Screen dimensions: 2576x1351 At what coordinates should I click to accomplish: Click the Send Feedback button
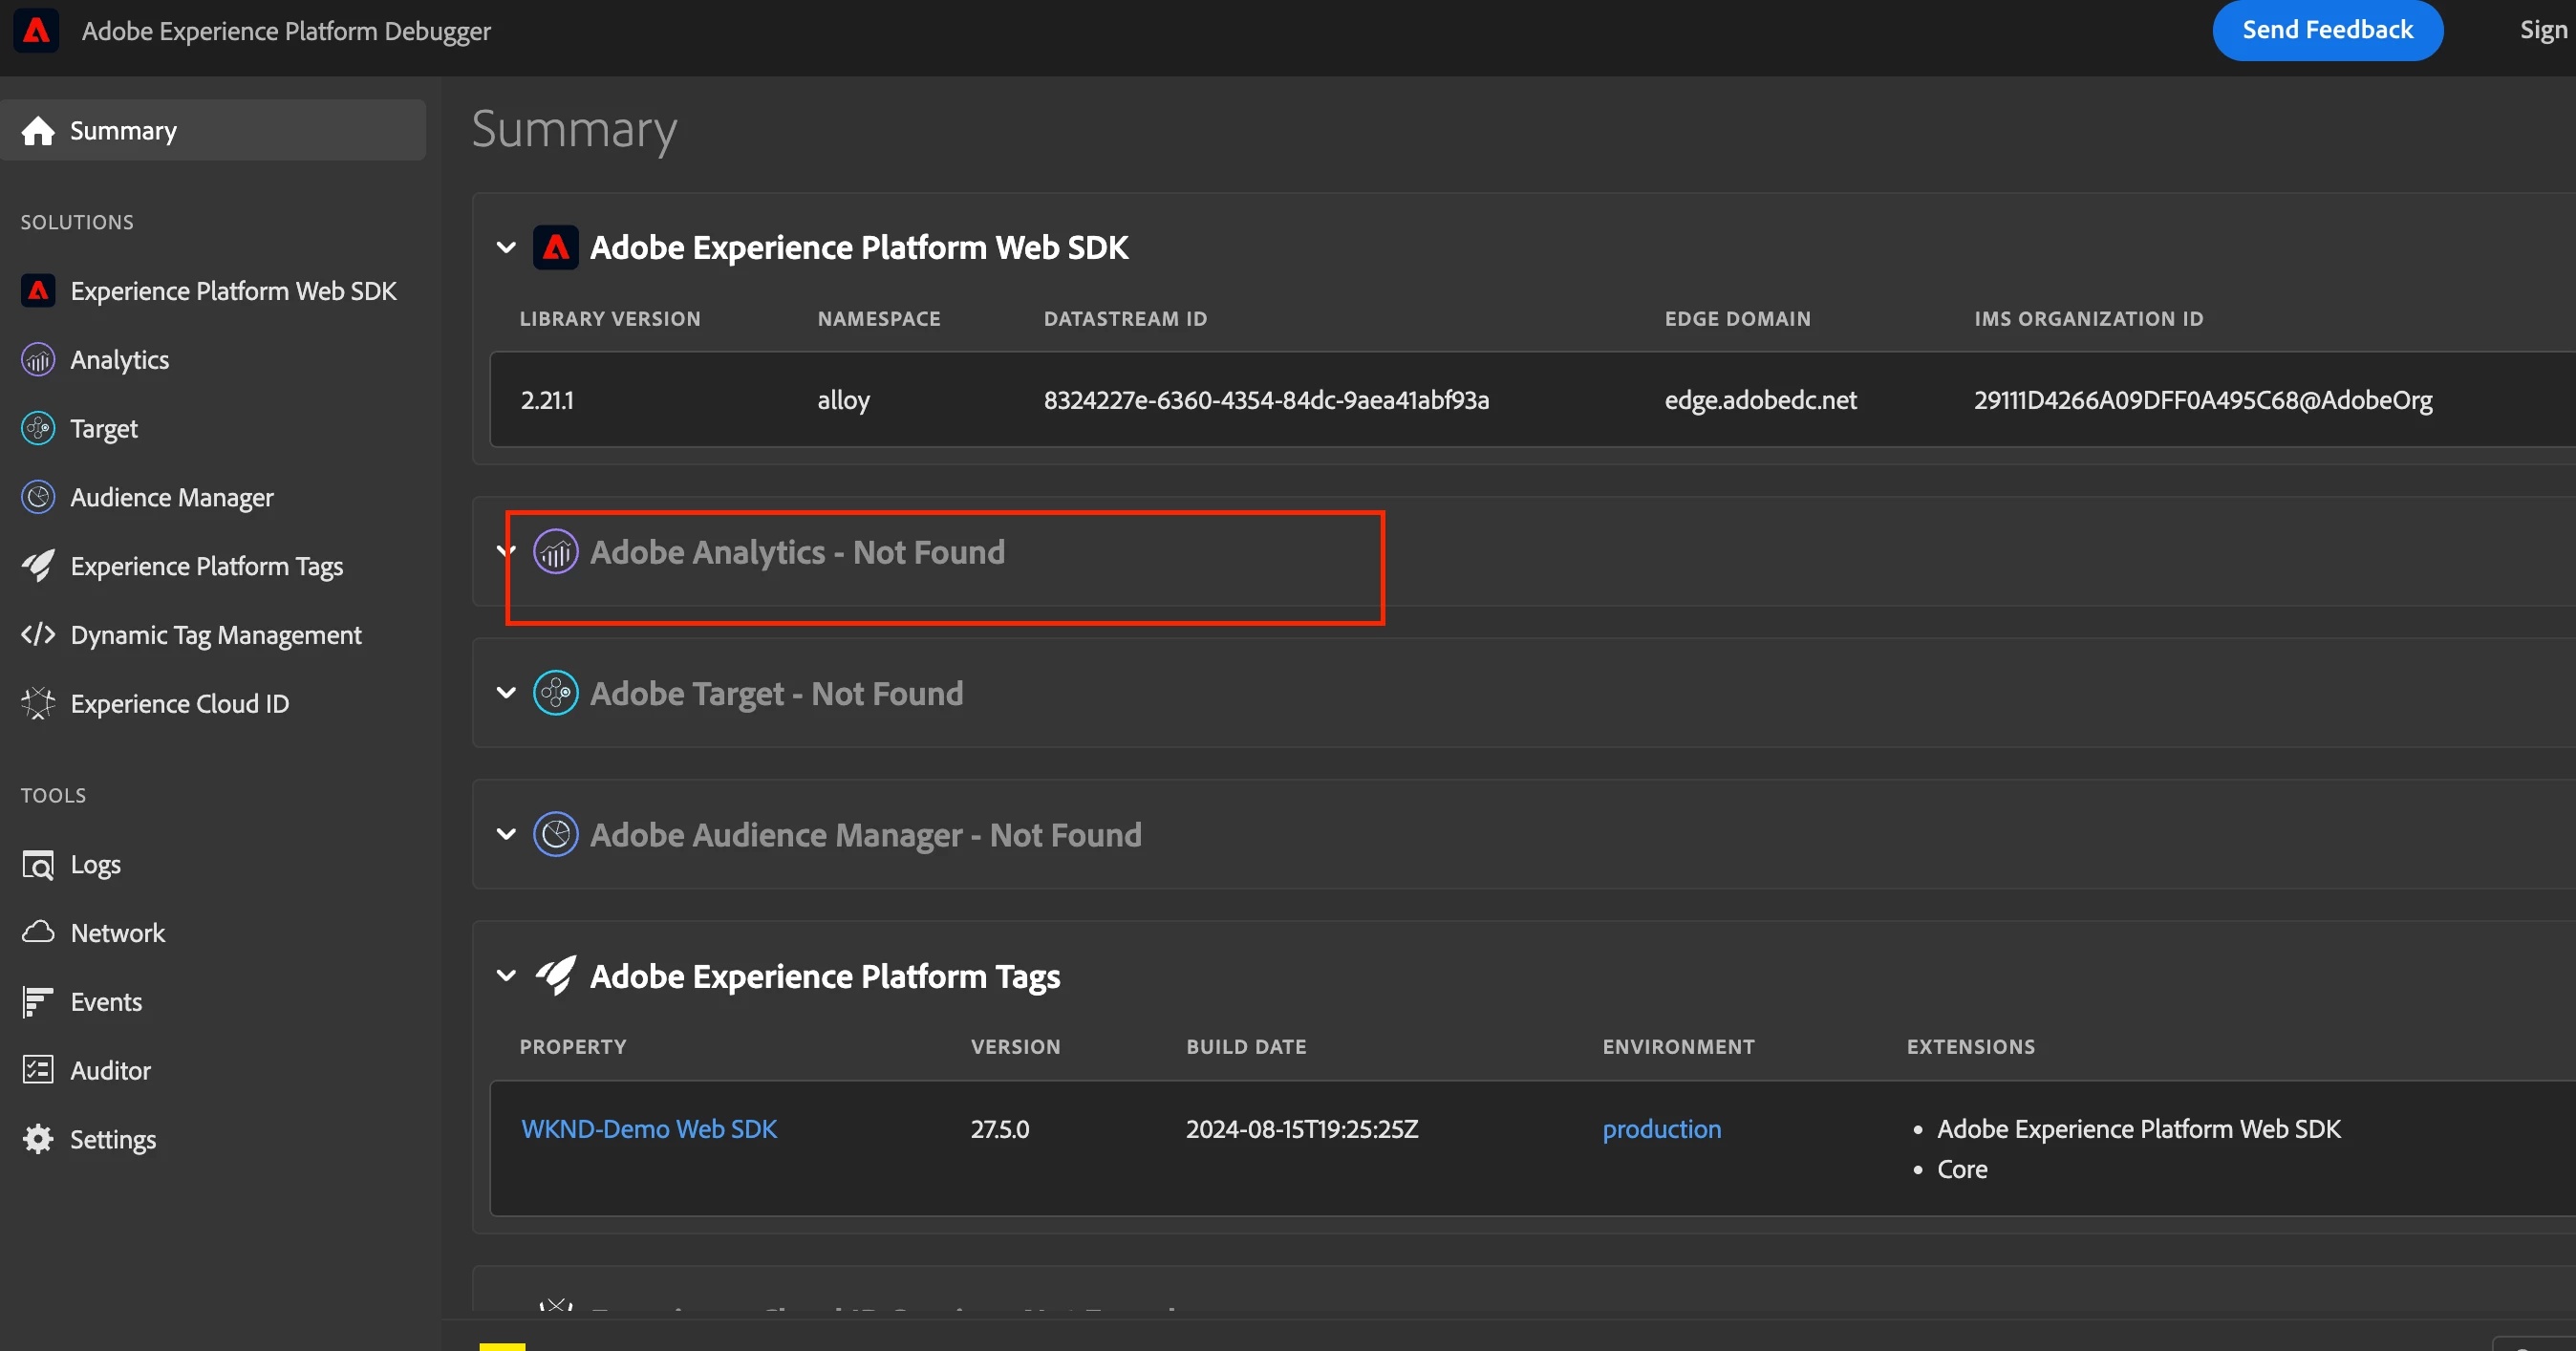tap(2326, 31)
